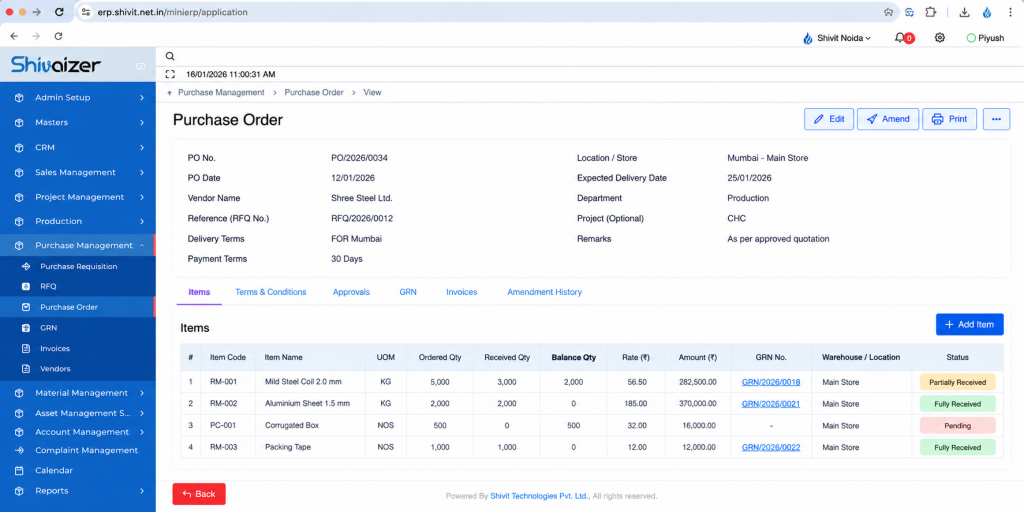Click the Purchase Requisition icon
The width and height of the screenshot is (1024, 512).
click(x=26, y=266)
